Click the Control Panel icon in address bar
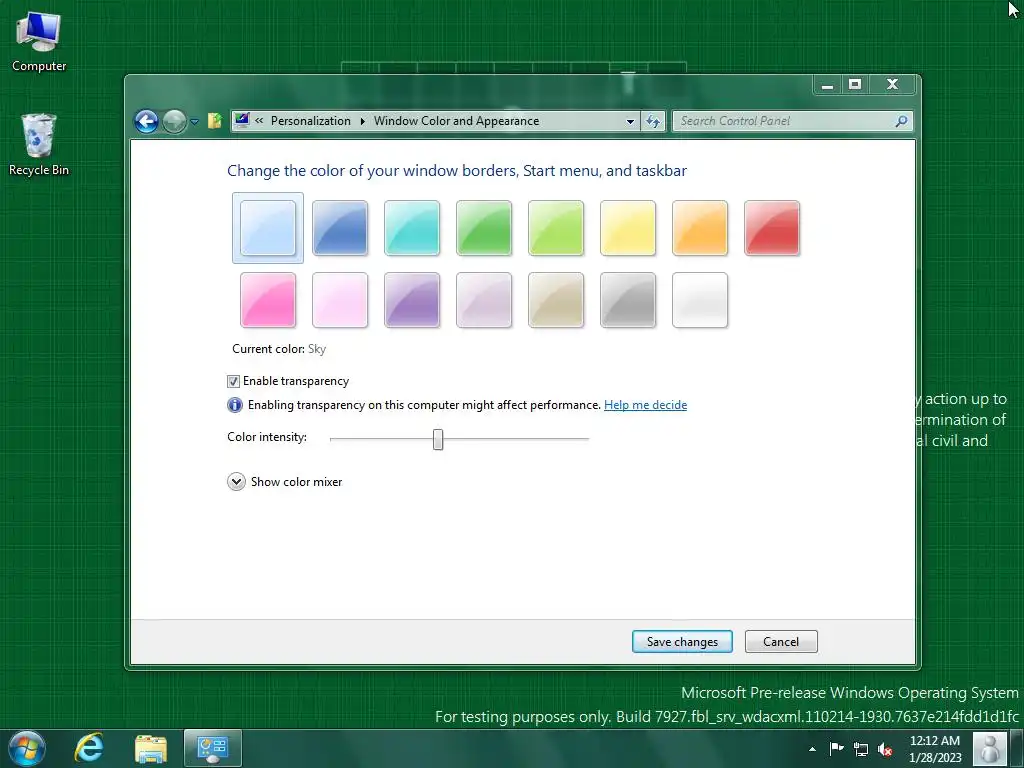Viewport: 1024px width, 768px height. tap(242, 120)
